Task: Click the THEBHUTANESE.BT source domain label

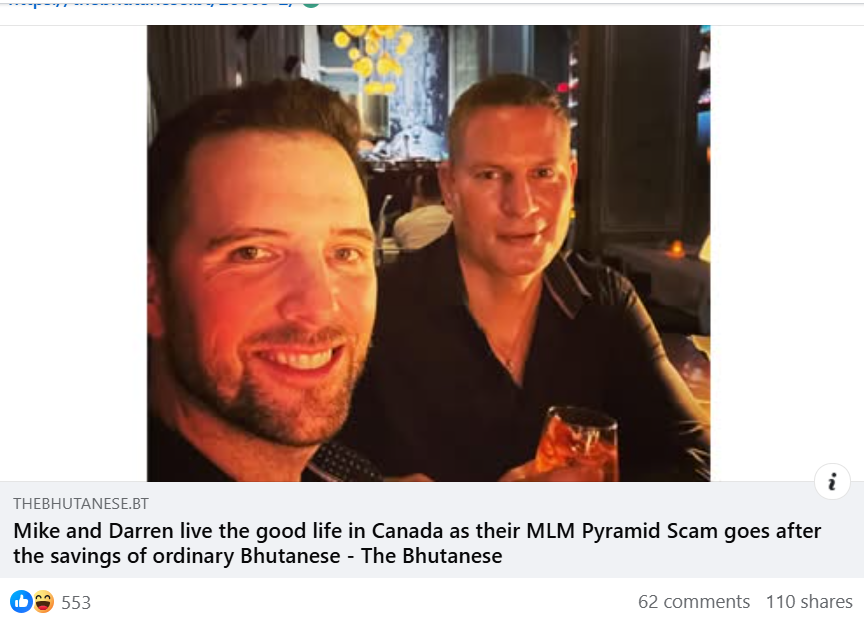Action: pos(81,504)
